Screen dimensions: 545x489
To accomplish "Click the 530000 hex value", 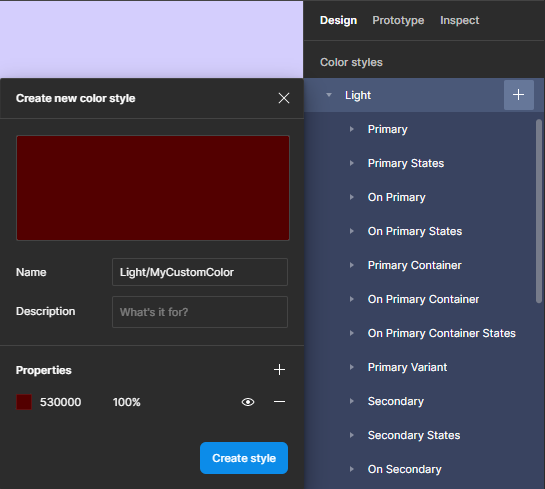I will (x=60, y=402).
